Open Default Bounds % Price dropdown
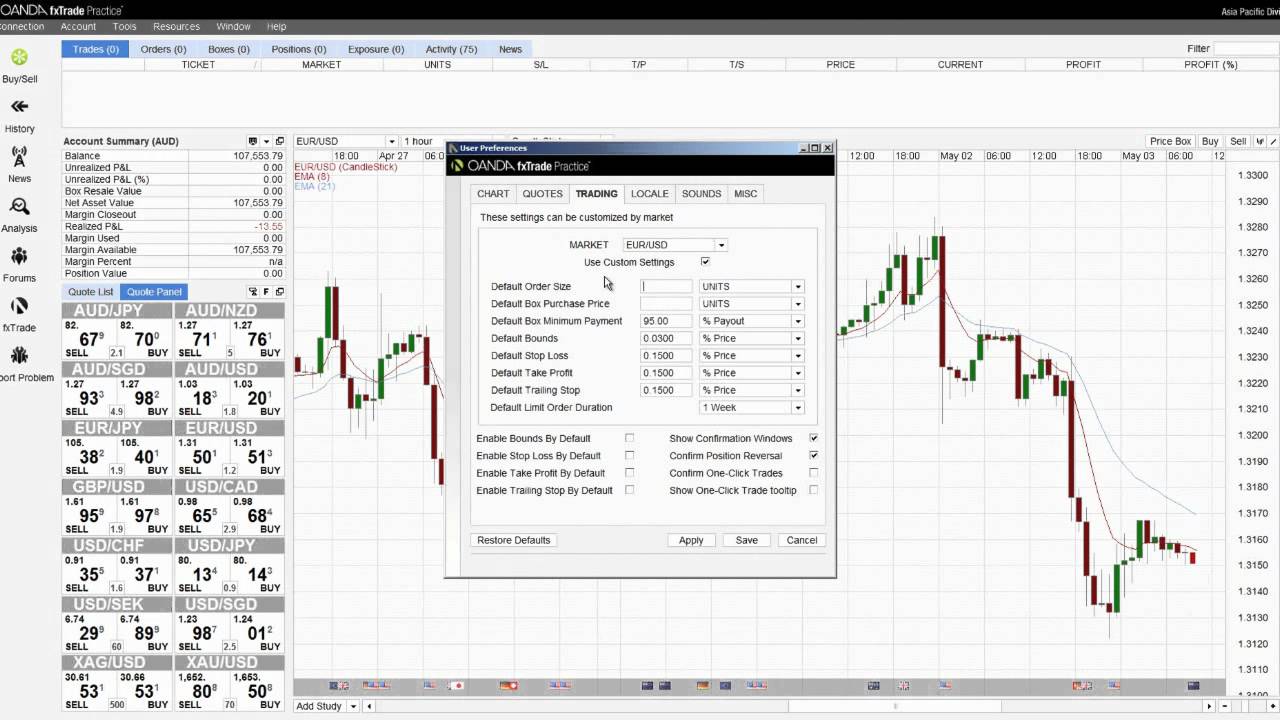Viewport: 1280px width, 720px height. click(797, 338)
